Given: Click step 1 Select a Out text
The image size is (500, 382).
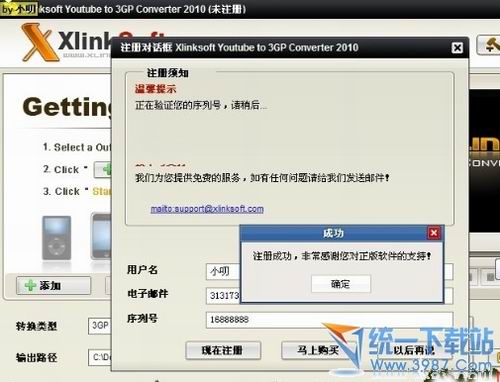Looking at the screenshot, I should 77,147.
